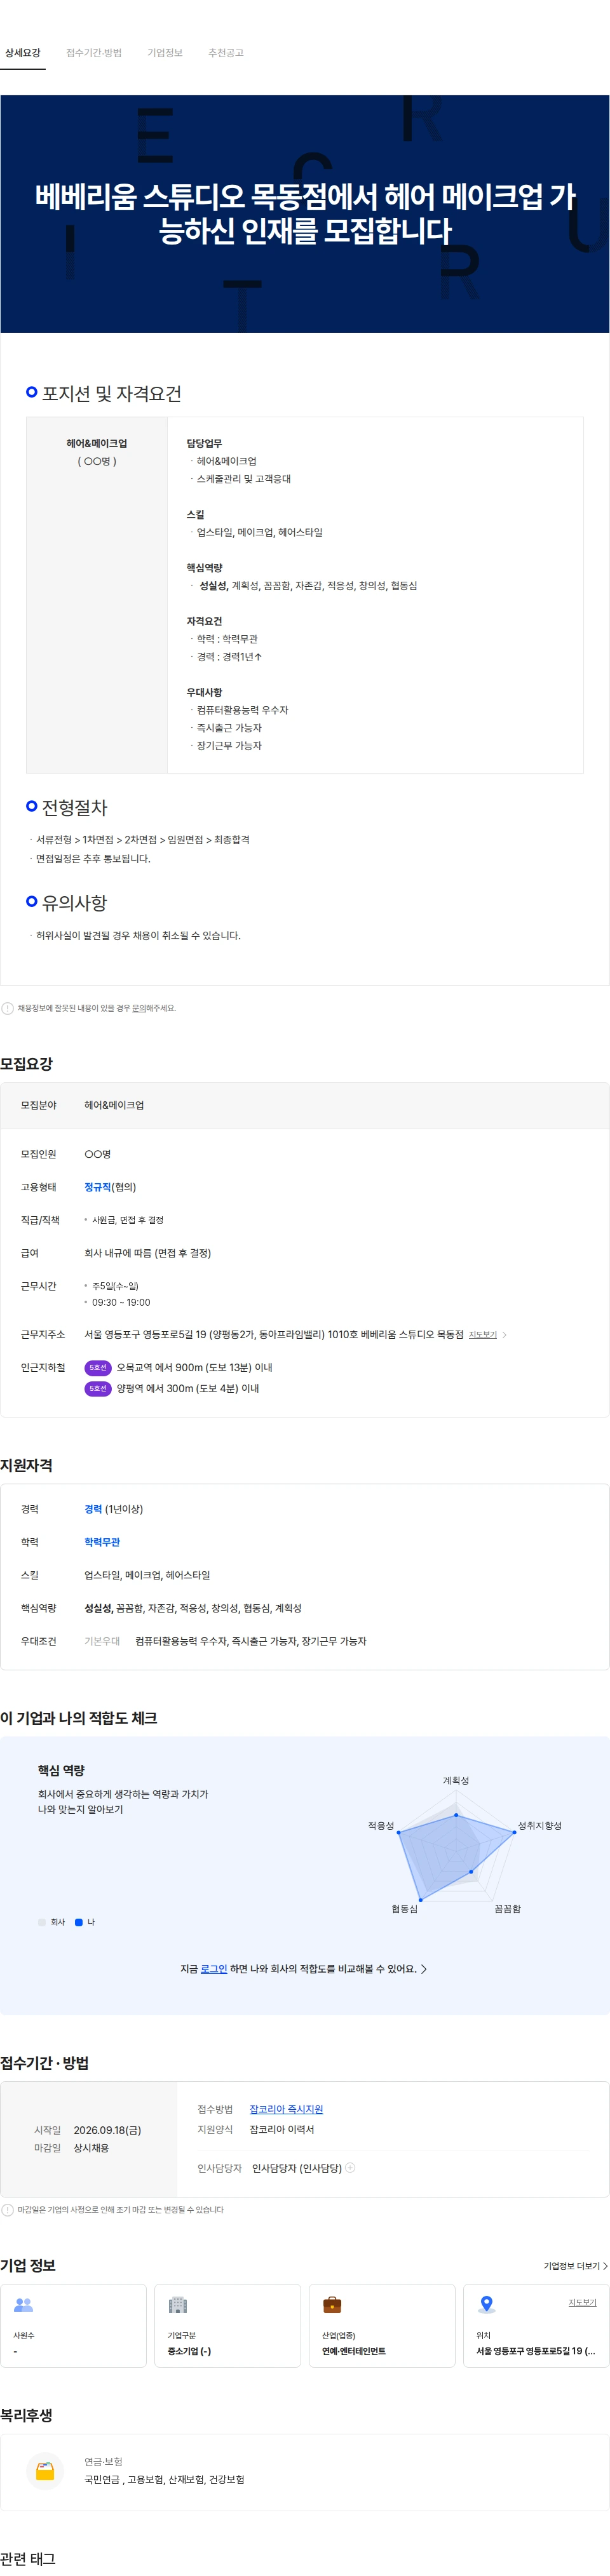This screenshot has width=610, height=2576.
Task: Click 잡코리아 즉시지원 link
Action: point(286,2109)
